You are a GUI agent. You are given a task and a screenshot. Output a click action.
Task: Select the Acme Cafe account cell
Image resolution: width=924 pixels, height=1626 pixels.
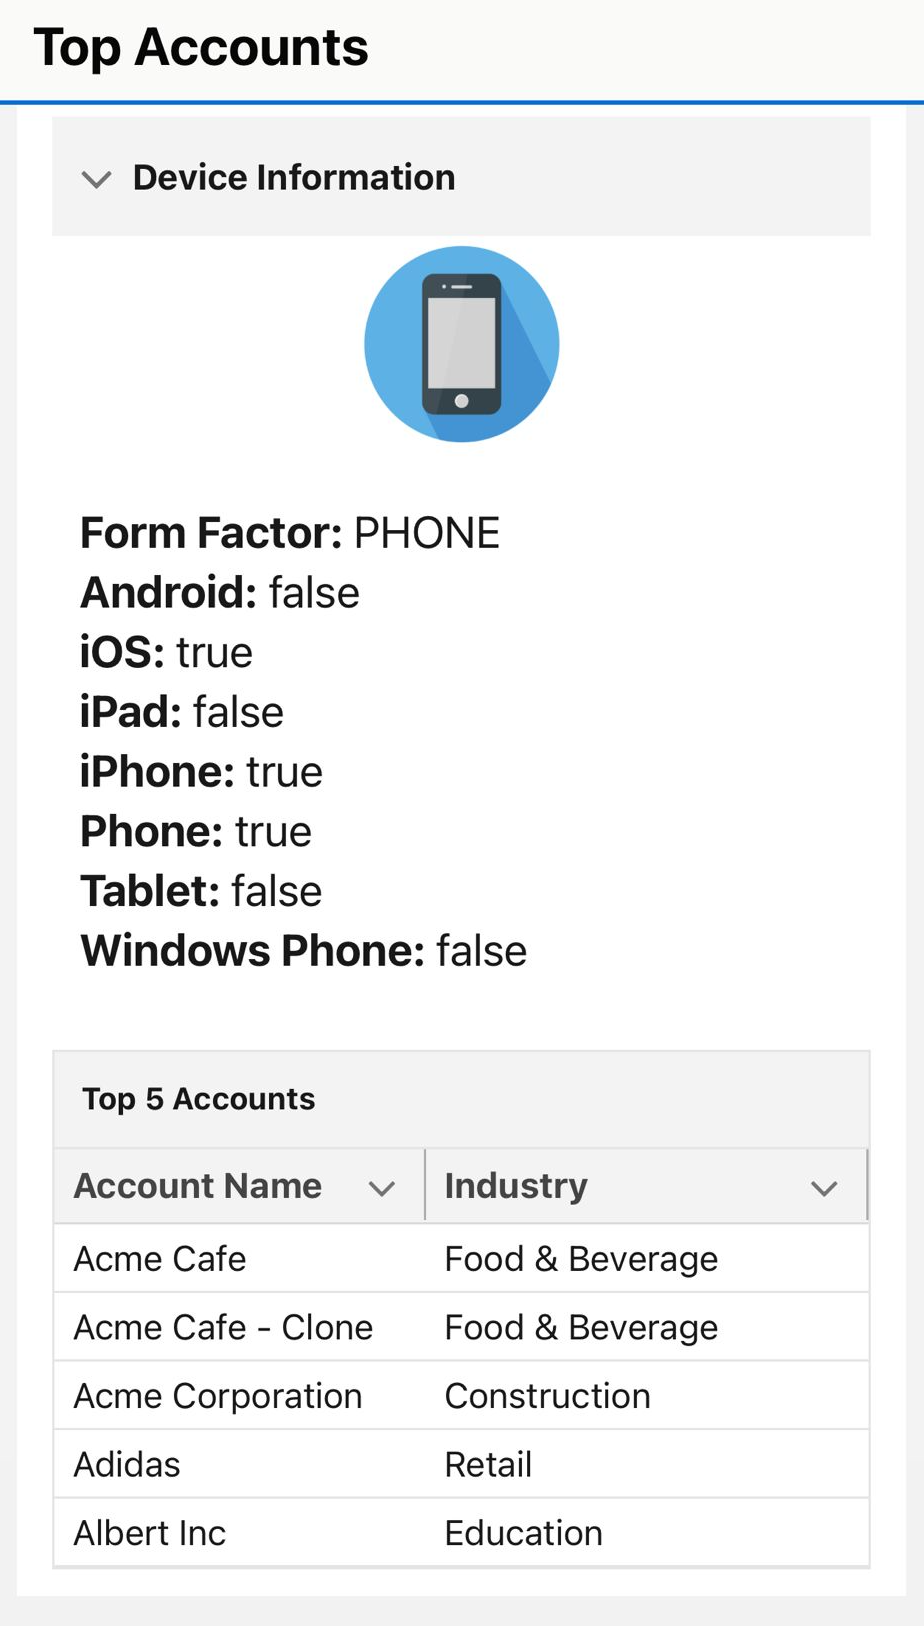pyautogui.click(x=160, y=1259)
